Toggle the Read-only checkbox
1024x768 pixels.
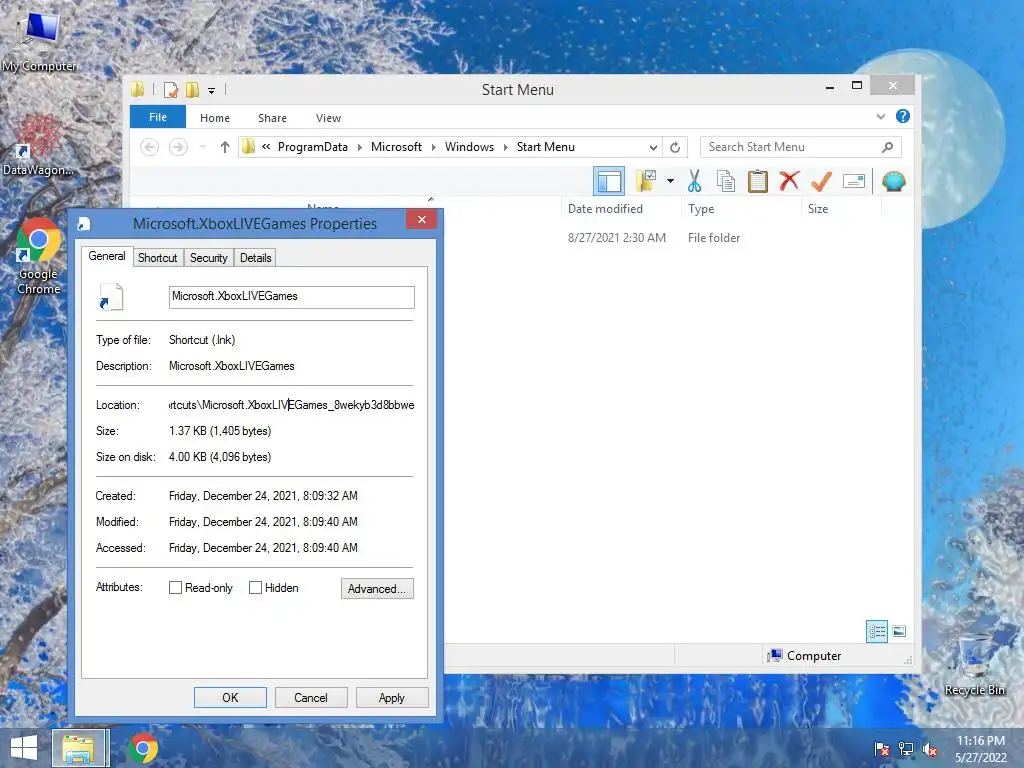pyautogui.click(x=175, y=588)
